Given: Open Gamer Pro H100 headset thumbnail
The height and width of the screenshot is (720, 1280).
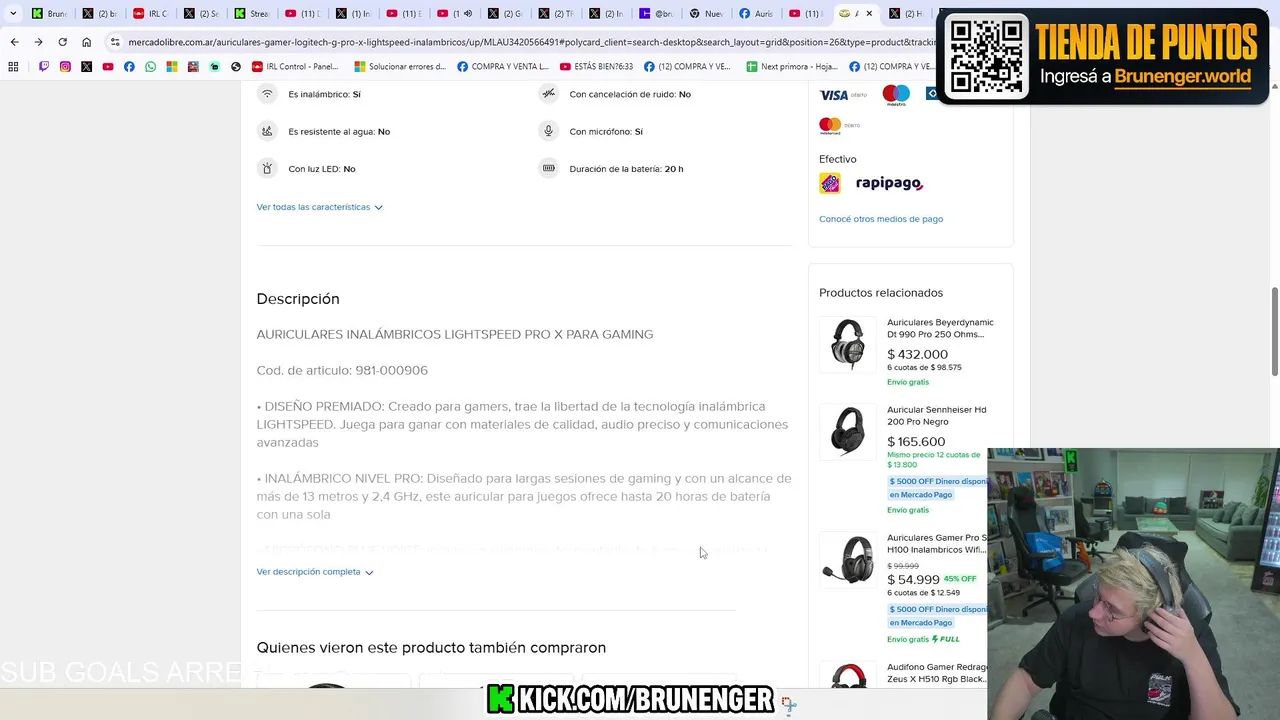Looking at the screenshot, I should 848,559.
